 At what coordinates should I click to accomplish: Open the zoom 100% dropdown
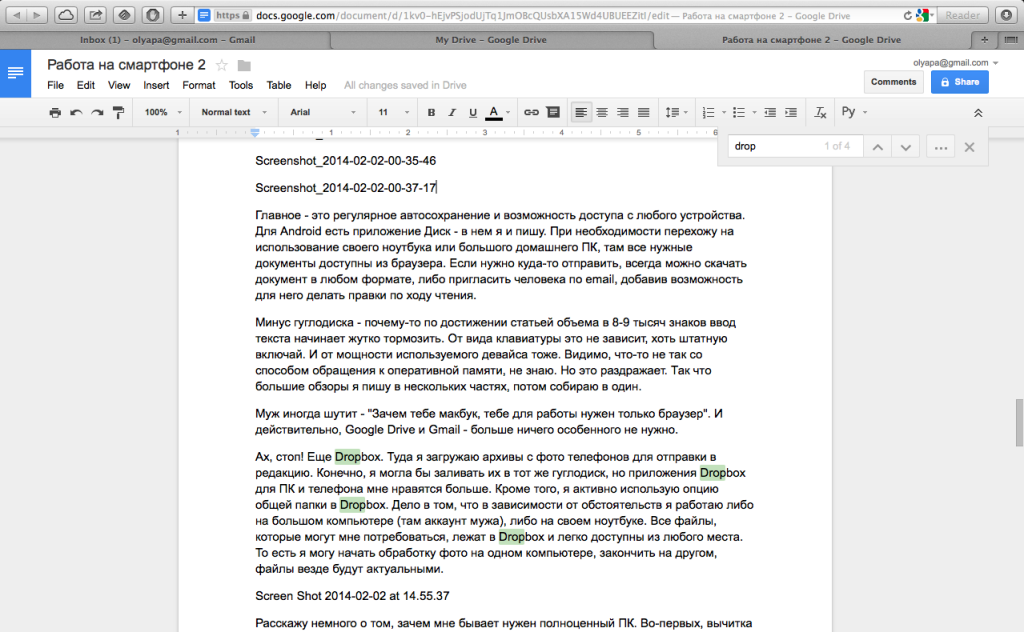[x=163, y=112]
